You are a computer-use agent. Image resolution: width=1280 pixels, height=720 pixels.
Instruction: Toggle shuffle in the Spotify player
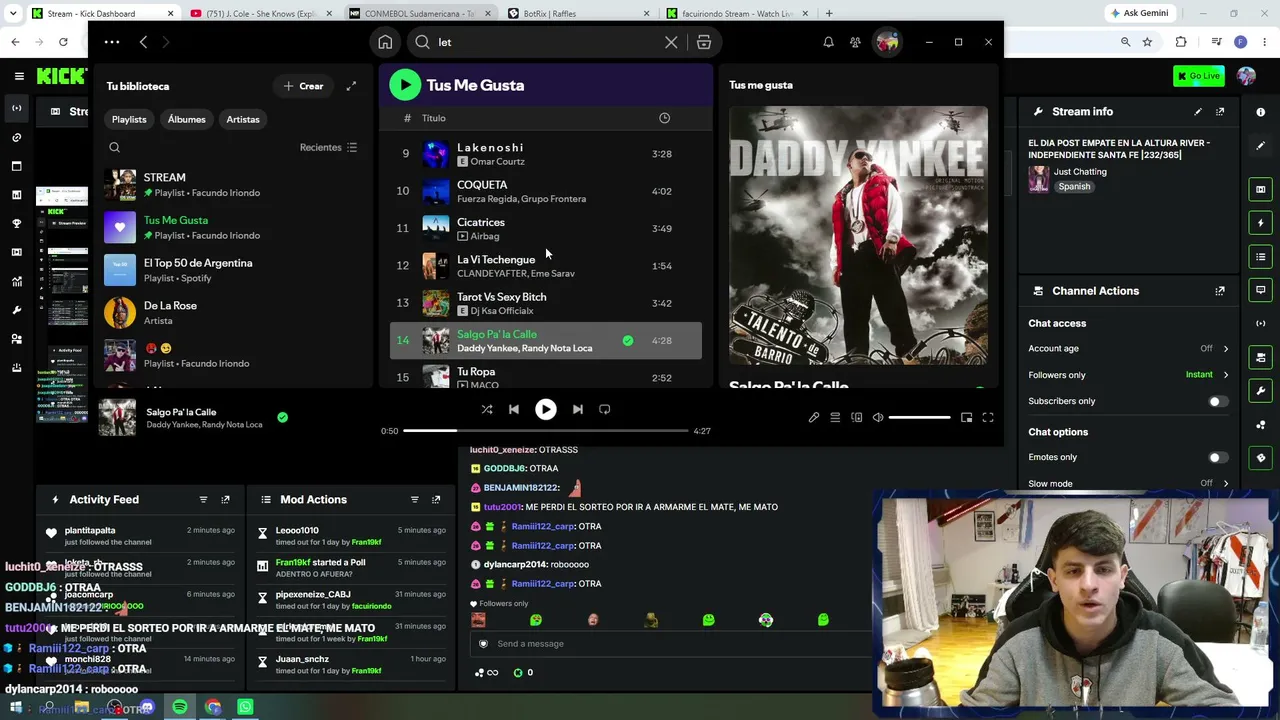[x=487, y=409]
